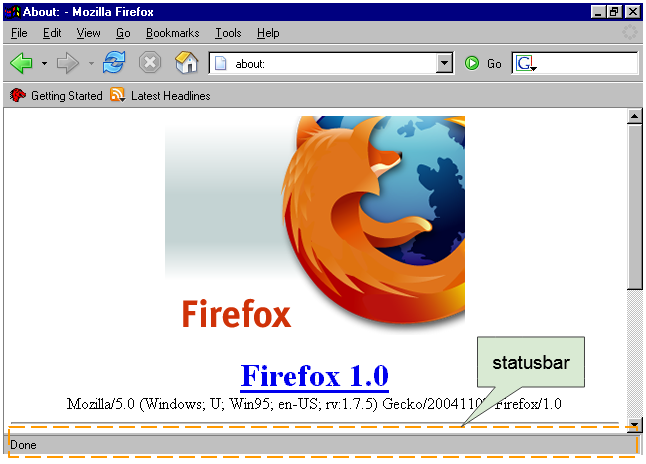This screenshot has width=646, height=464.
Task: Click the vertical scrollbar thumb
Action: [x=634, y=207]
